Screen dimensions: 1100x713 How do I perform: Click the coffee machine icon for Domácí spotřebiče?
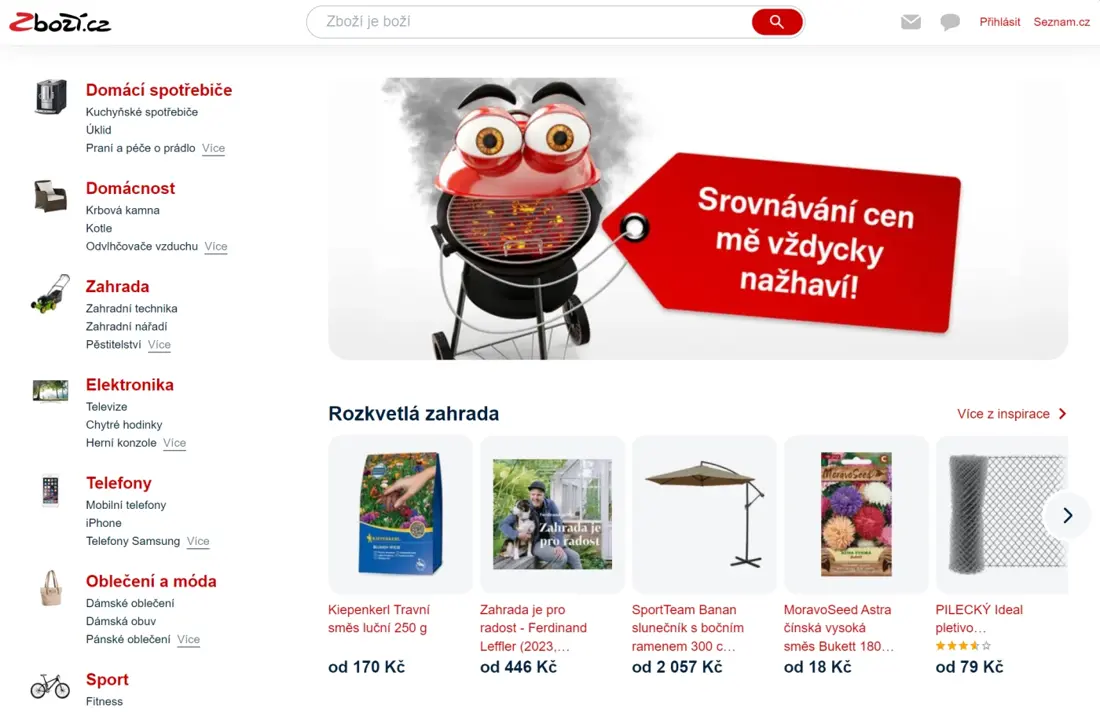[x=51, y=97]
